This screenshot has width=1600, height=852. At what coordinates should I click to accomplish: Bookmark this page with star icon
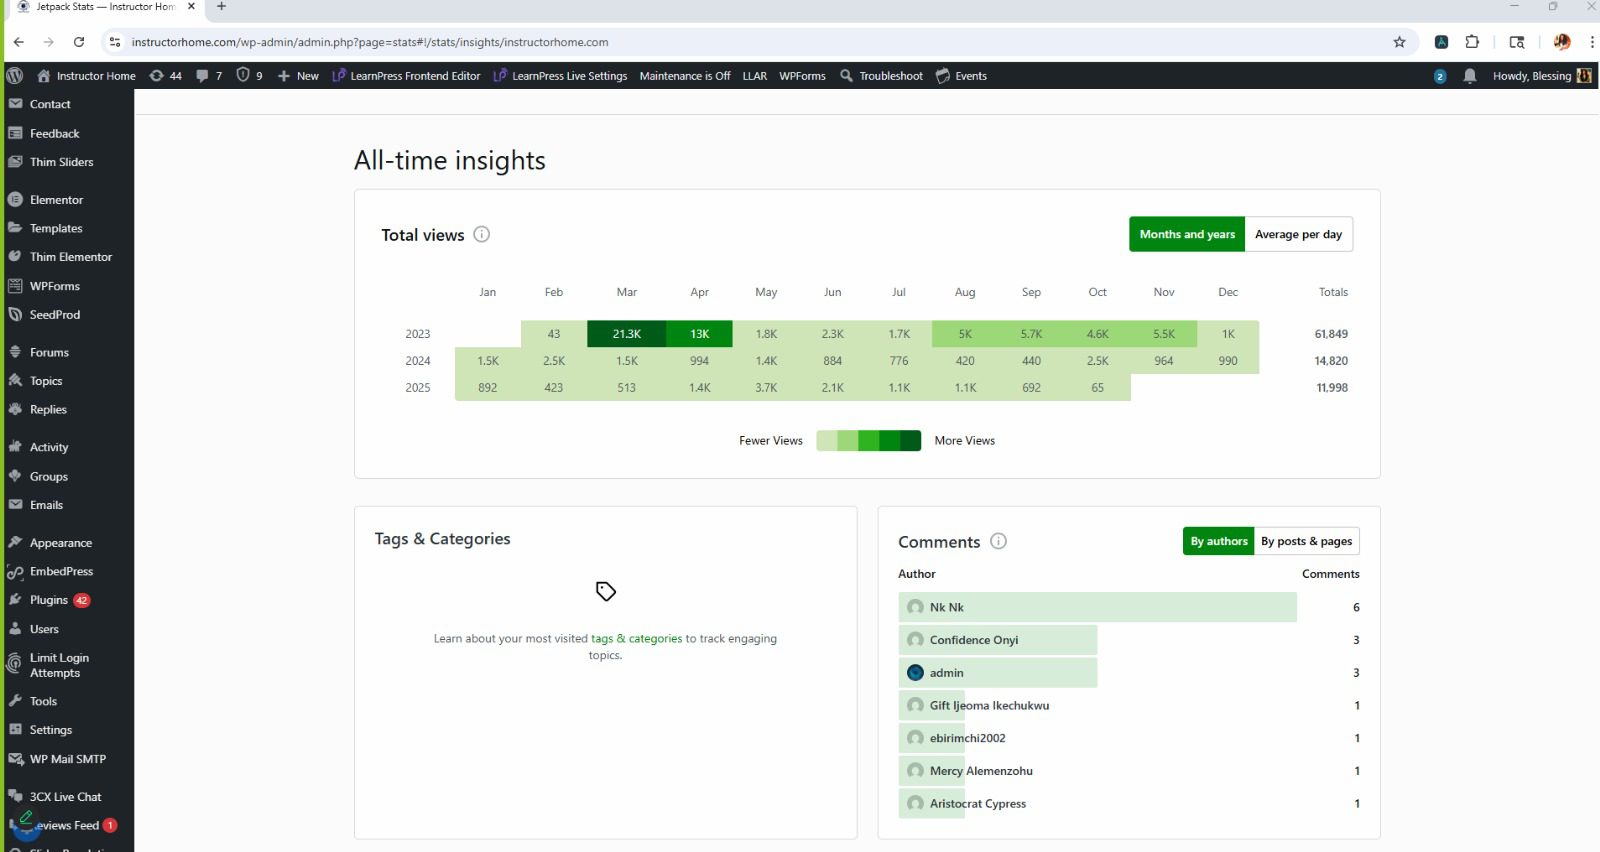point(1399,42)
